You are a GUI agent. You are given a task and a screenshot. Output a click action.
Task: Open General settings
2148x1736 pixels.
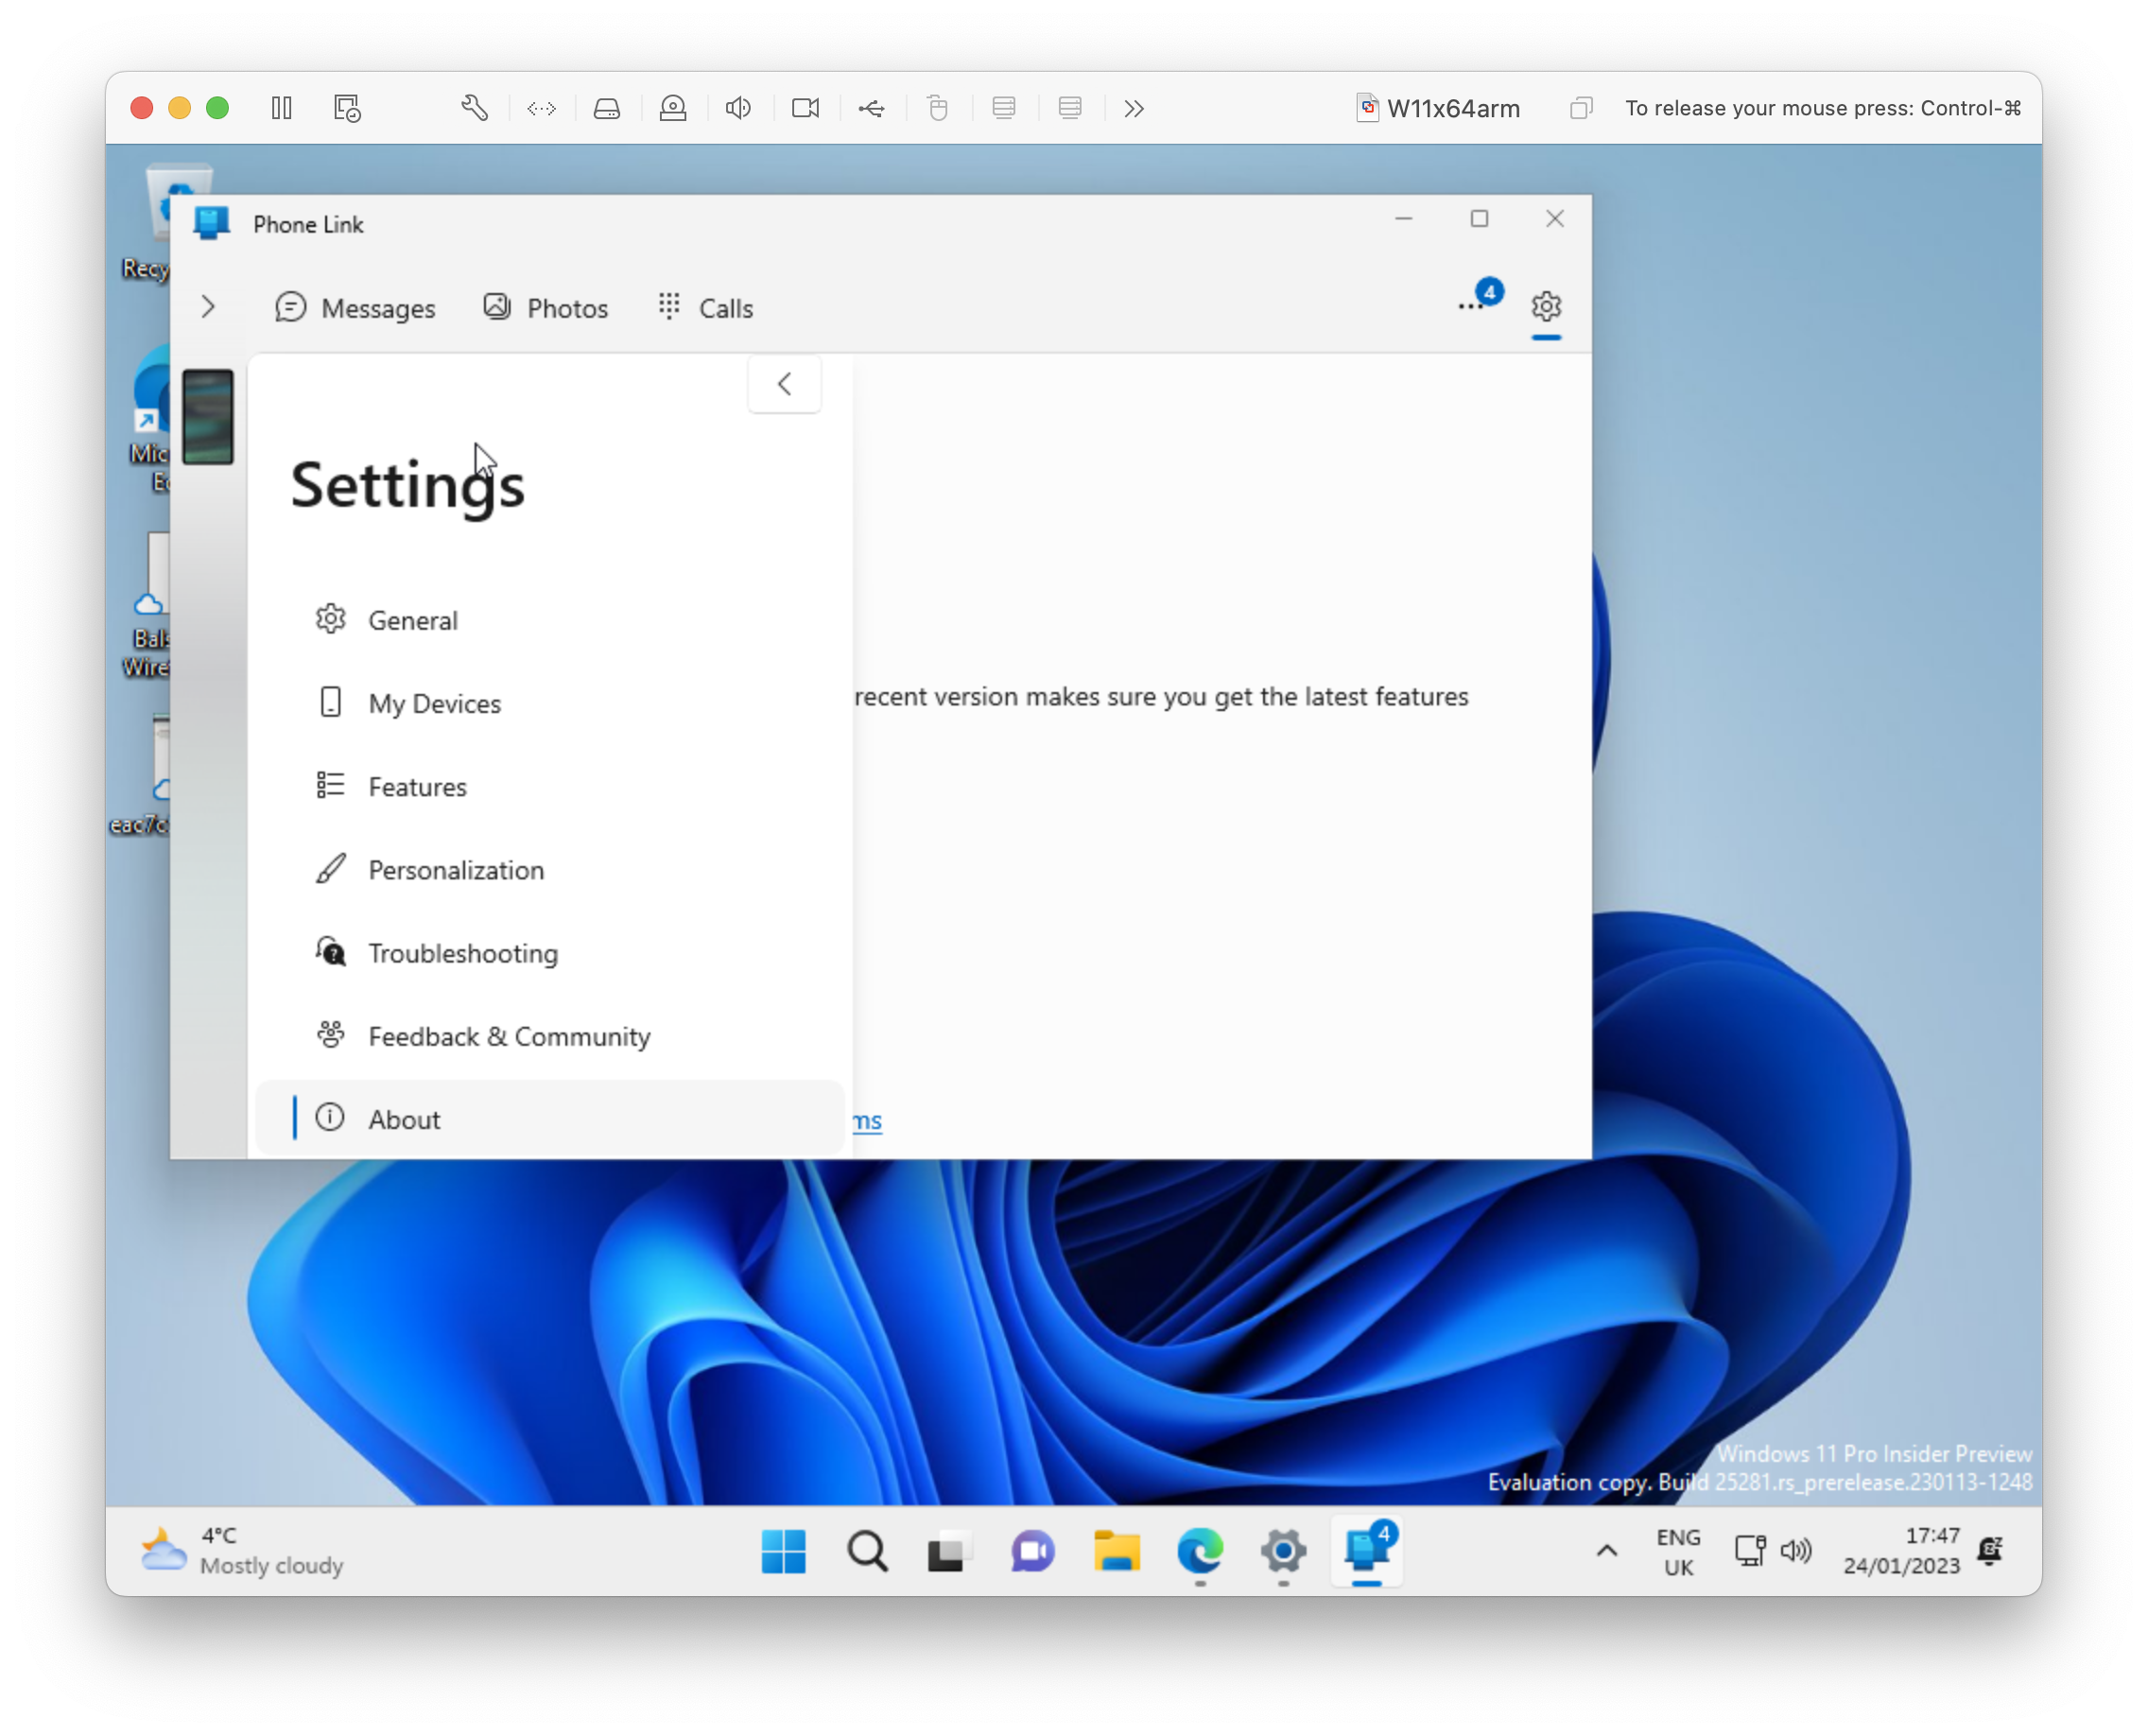pyautogui.click(x=412, y=621)
